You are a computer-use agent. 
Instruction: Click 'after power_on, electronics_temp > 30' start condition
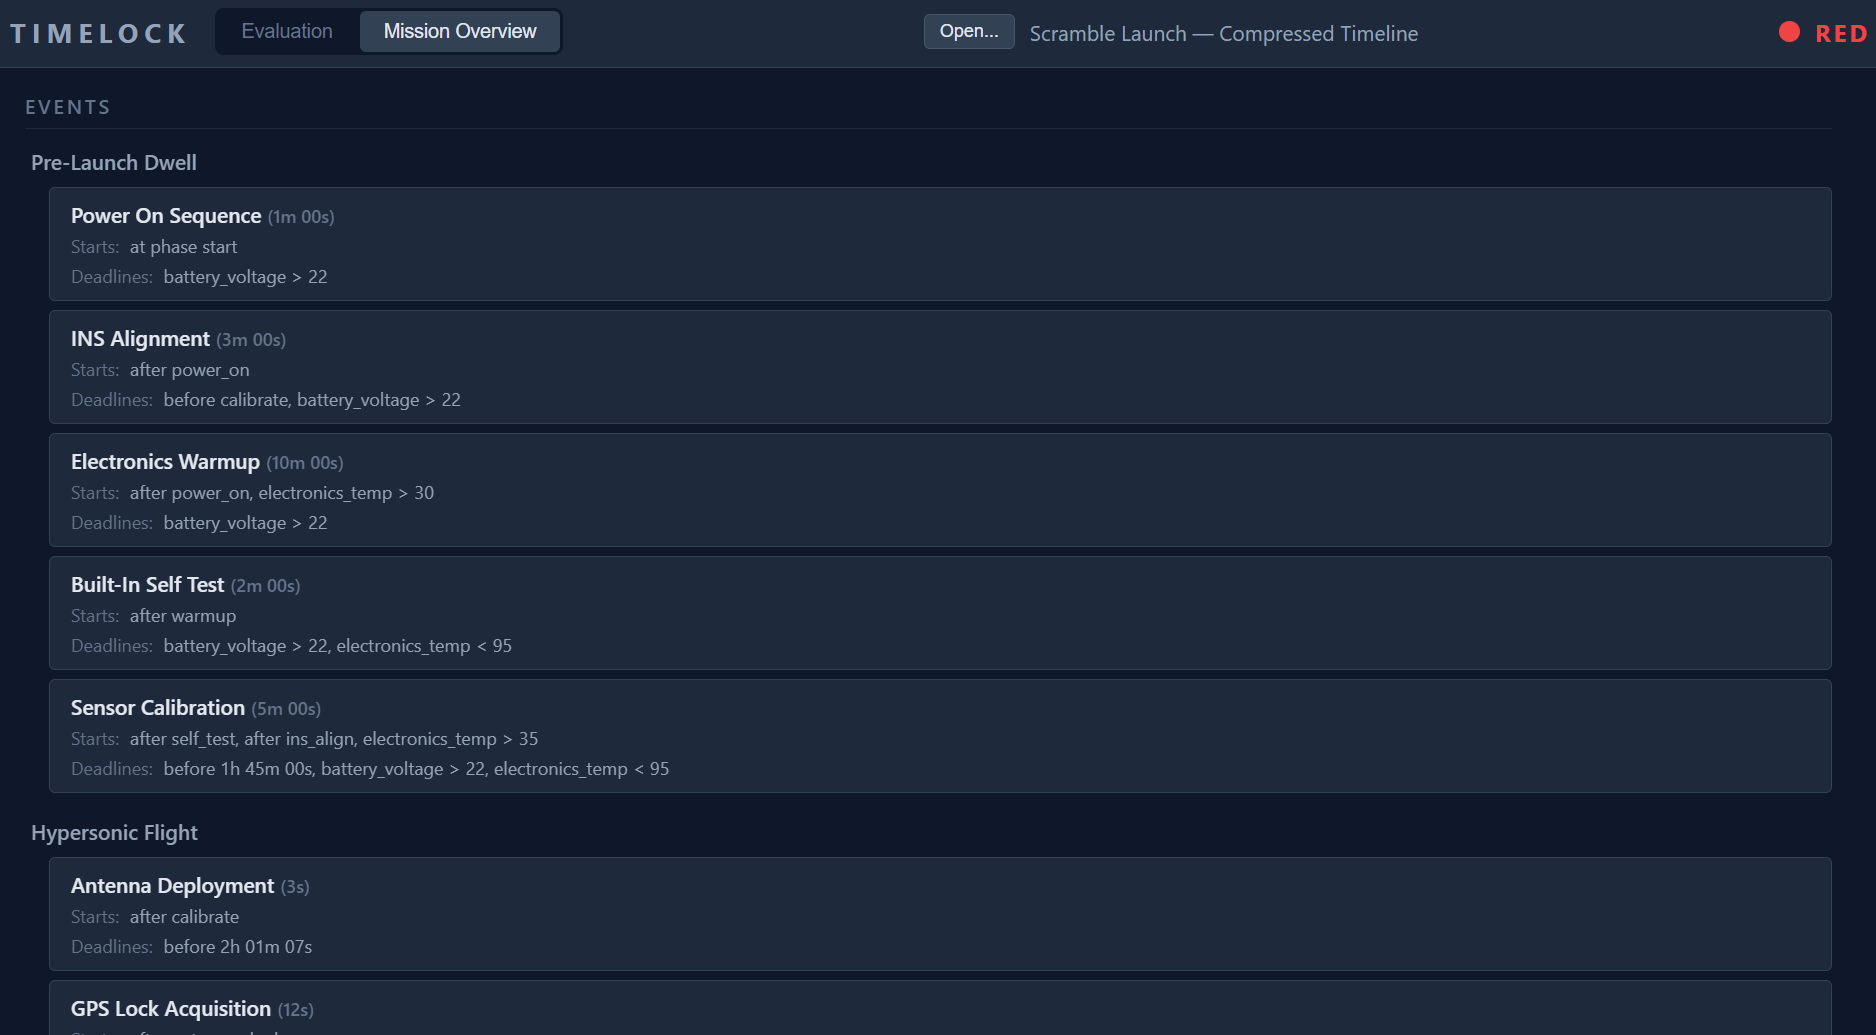click(282, 493)
